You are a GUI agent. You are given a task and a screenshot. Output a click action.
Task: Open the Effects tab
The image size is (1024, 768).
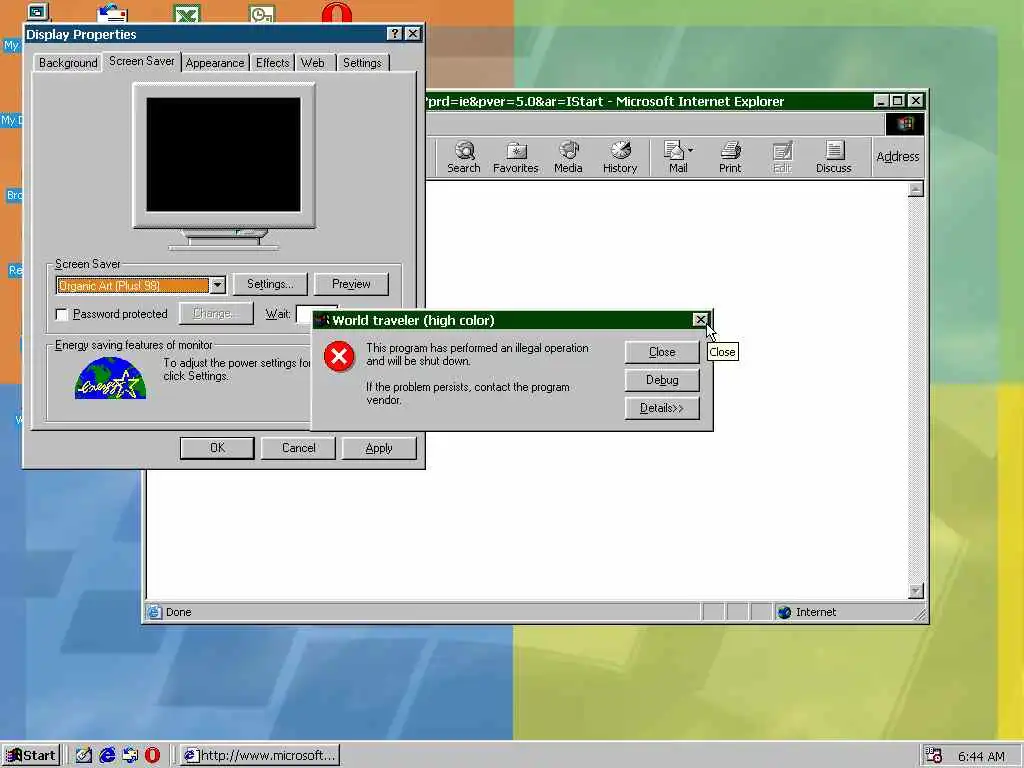click(x=272, y=63)
